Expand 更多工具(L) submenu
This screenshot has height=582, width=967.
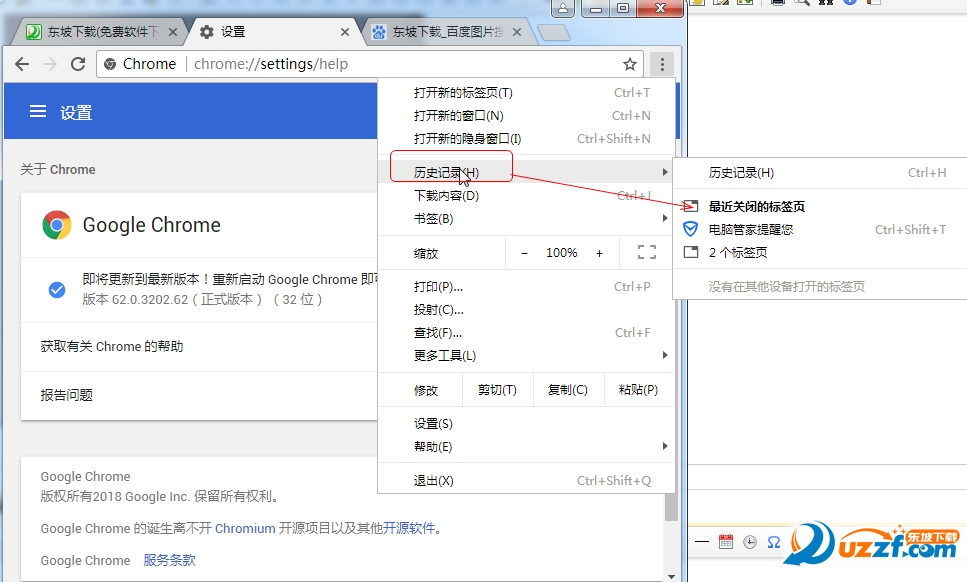coord(526,355)
